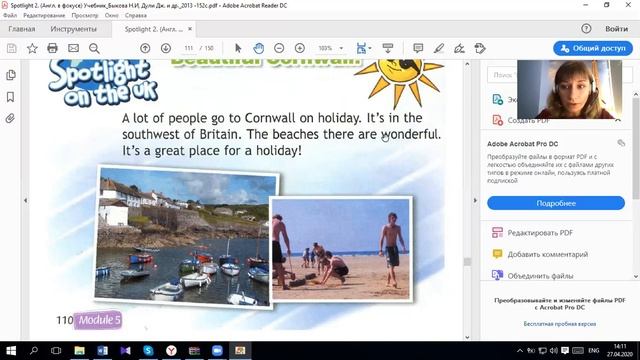
Task: Open the Окно menu
Action: (111, 15)
